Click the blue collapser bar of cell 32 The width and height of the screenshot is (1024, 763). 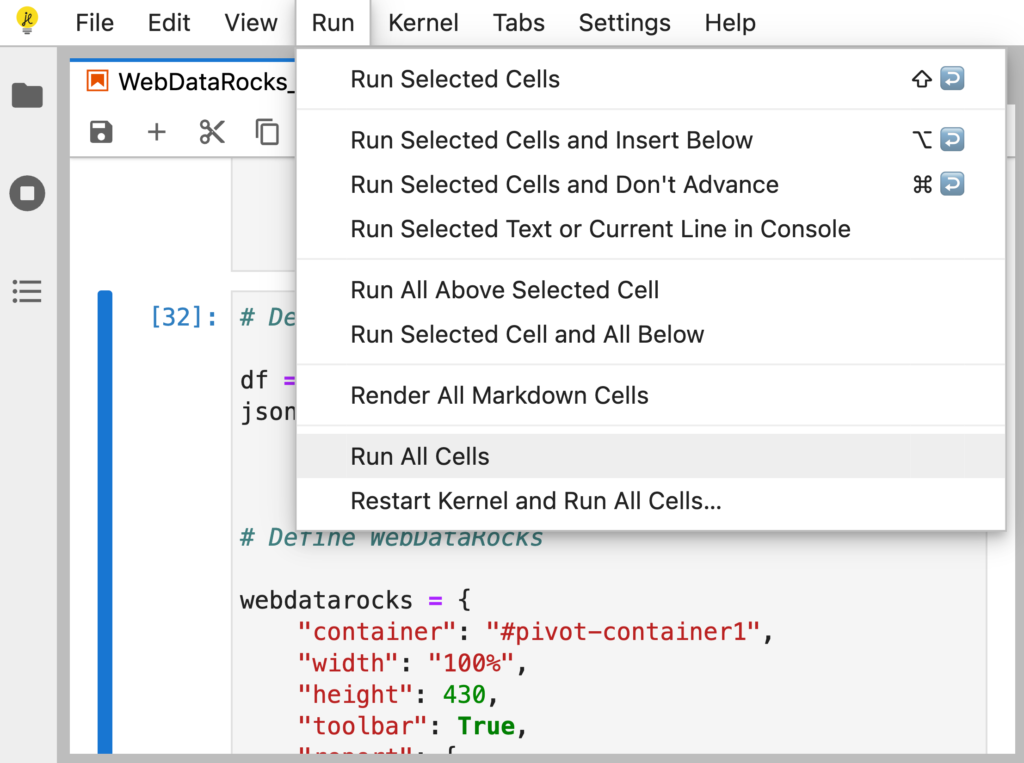[105, 520]
